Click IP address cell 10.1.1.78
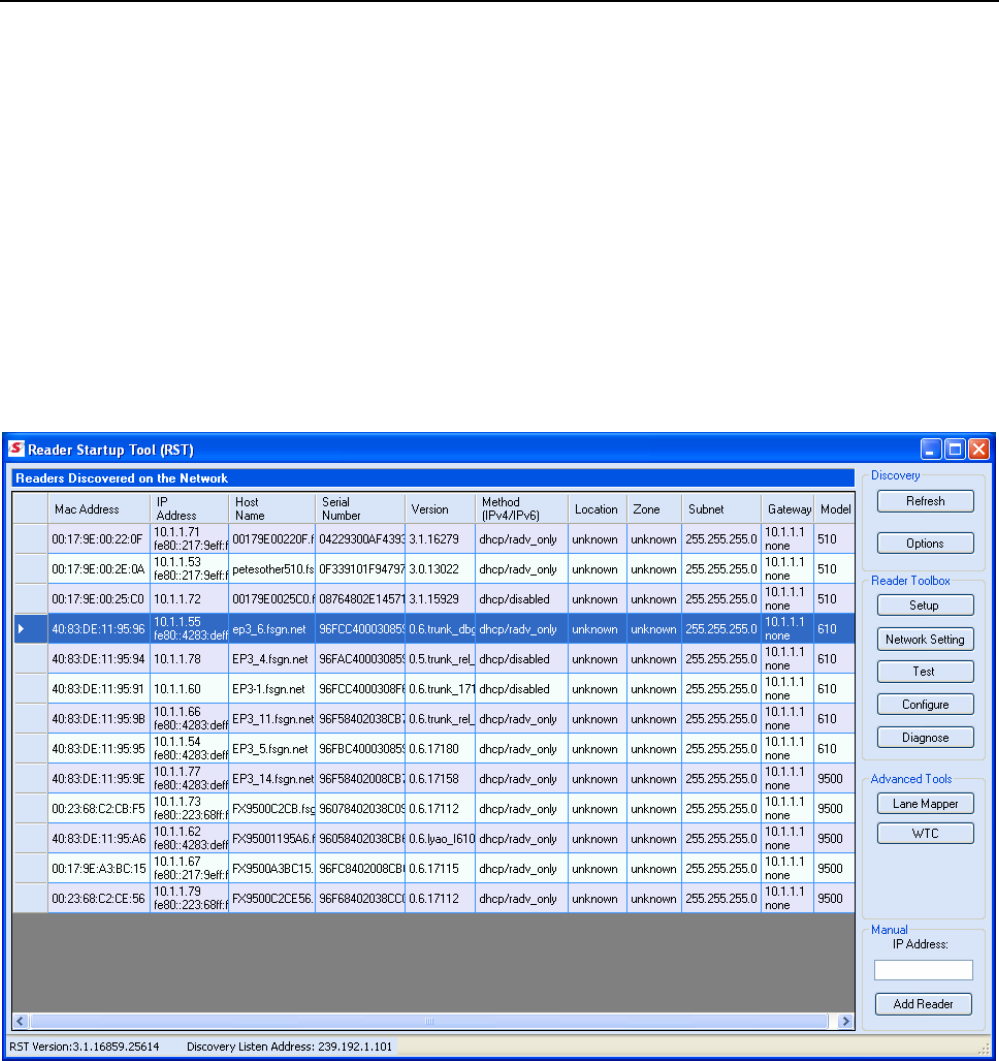This screenshot has width=999, height=1061. 189,659
